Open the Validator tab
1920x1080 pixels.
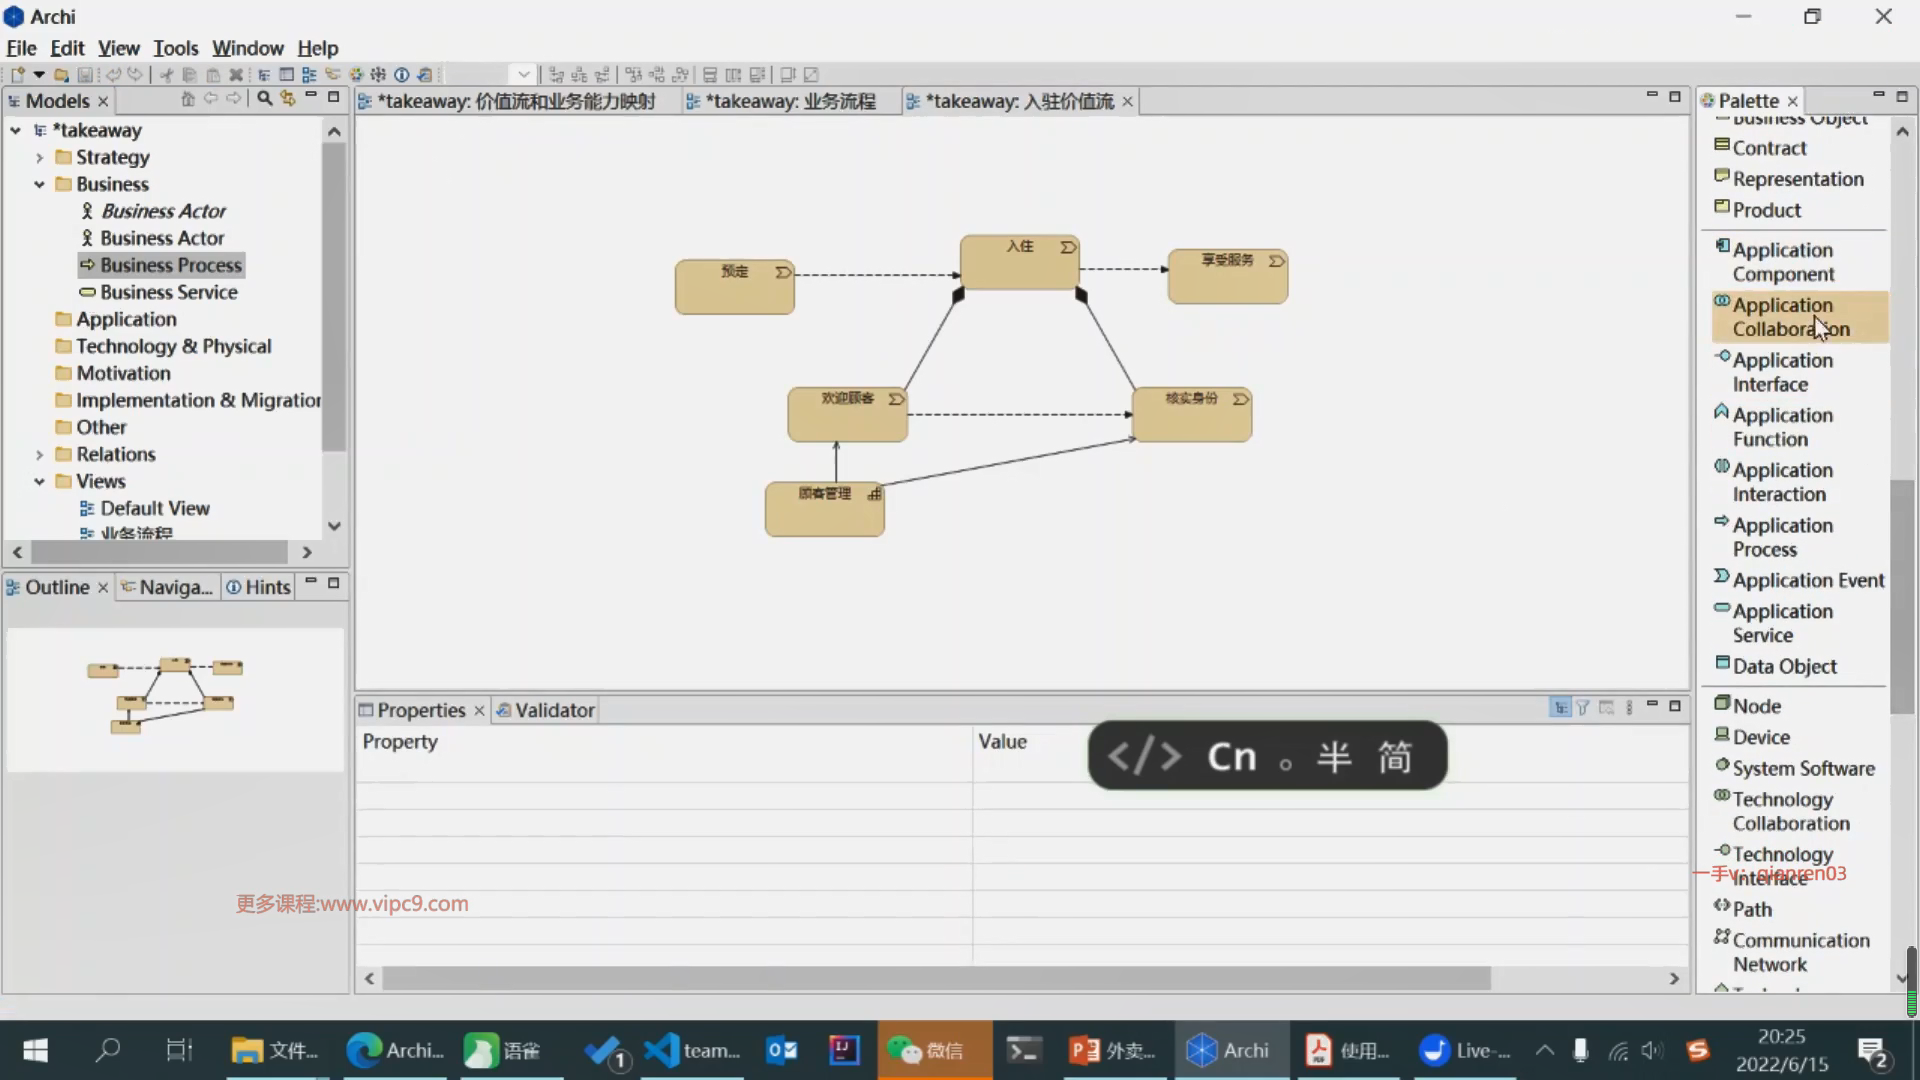[554, 710]
